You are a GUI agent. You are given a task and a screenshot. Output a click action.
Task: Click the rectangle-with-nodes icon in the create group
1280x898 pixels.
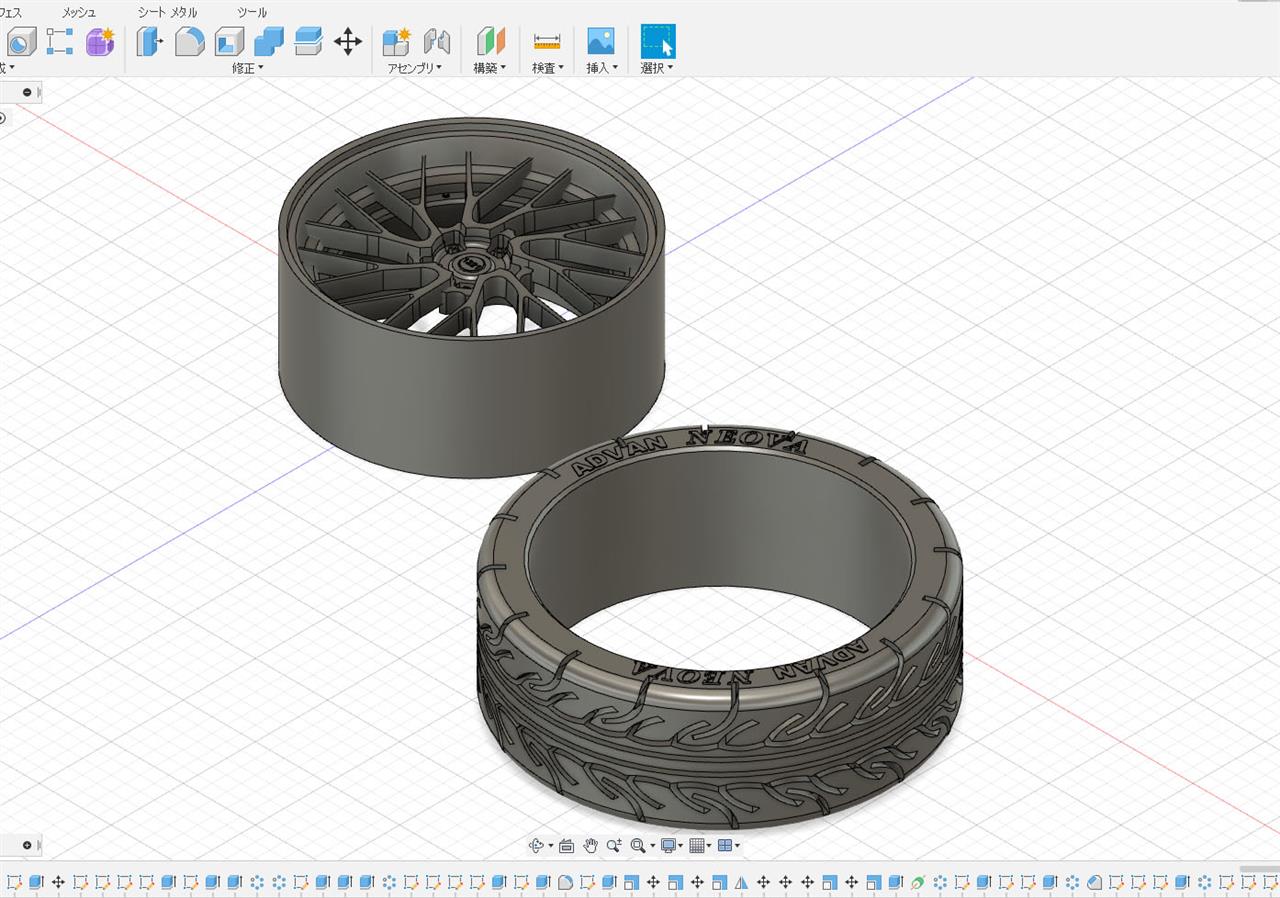click(60, 42)
